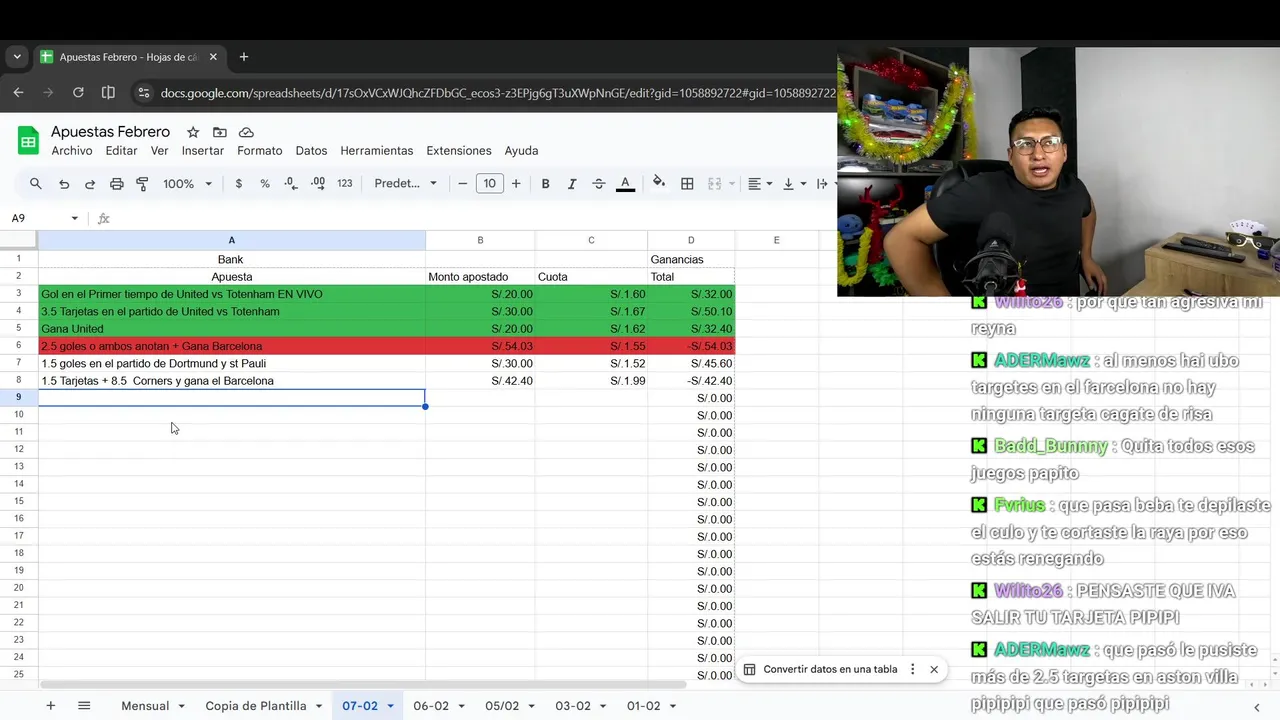The height and width of the screenshot is (720, 1280).
Task: Redo the last action
Action: pos(90,184)
